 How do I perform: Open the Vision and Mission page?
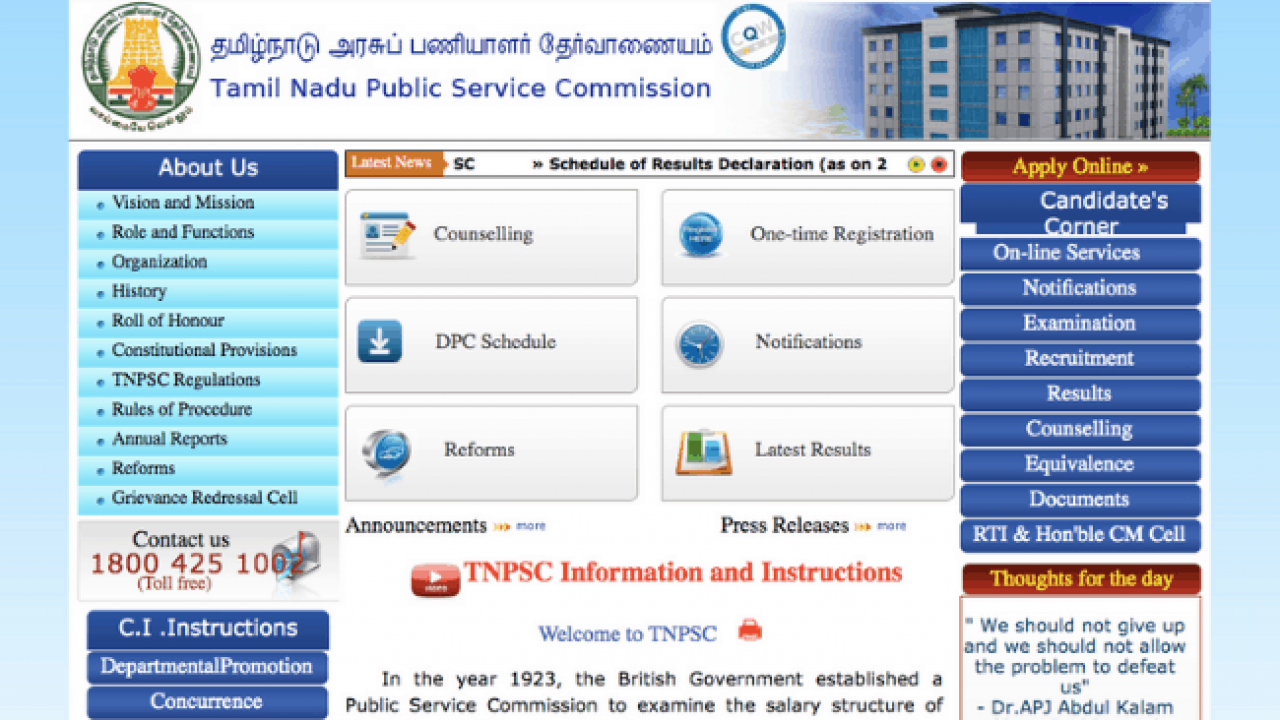tap(183, 203)
